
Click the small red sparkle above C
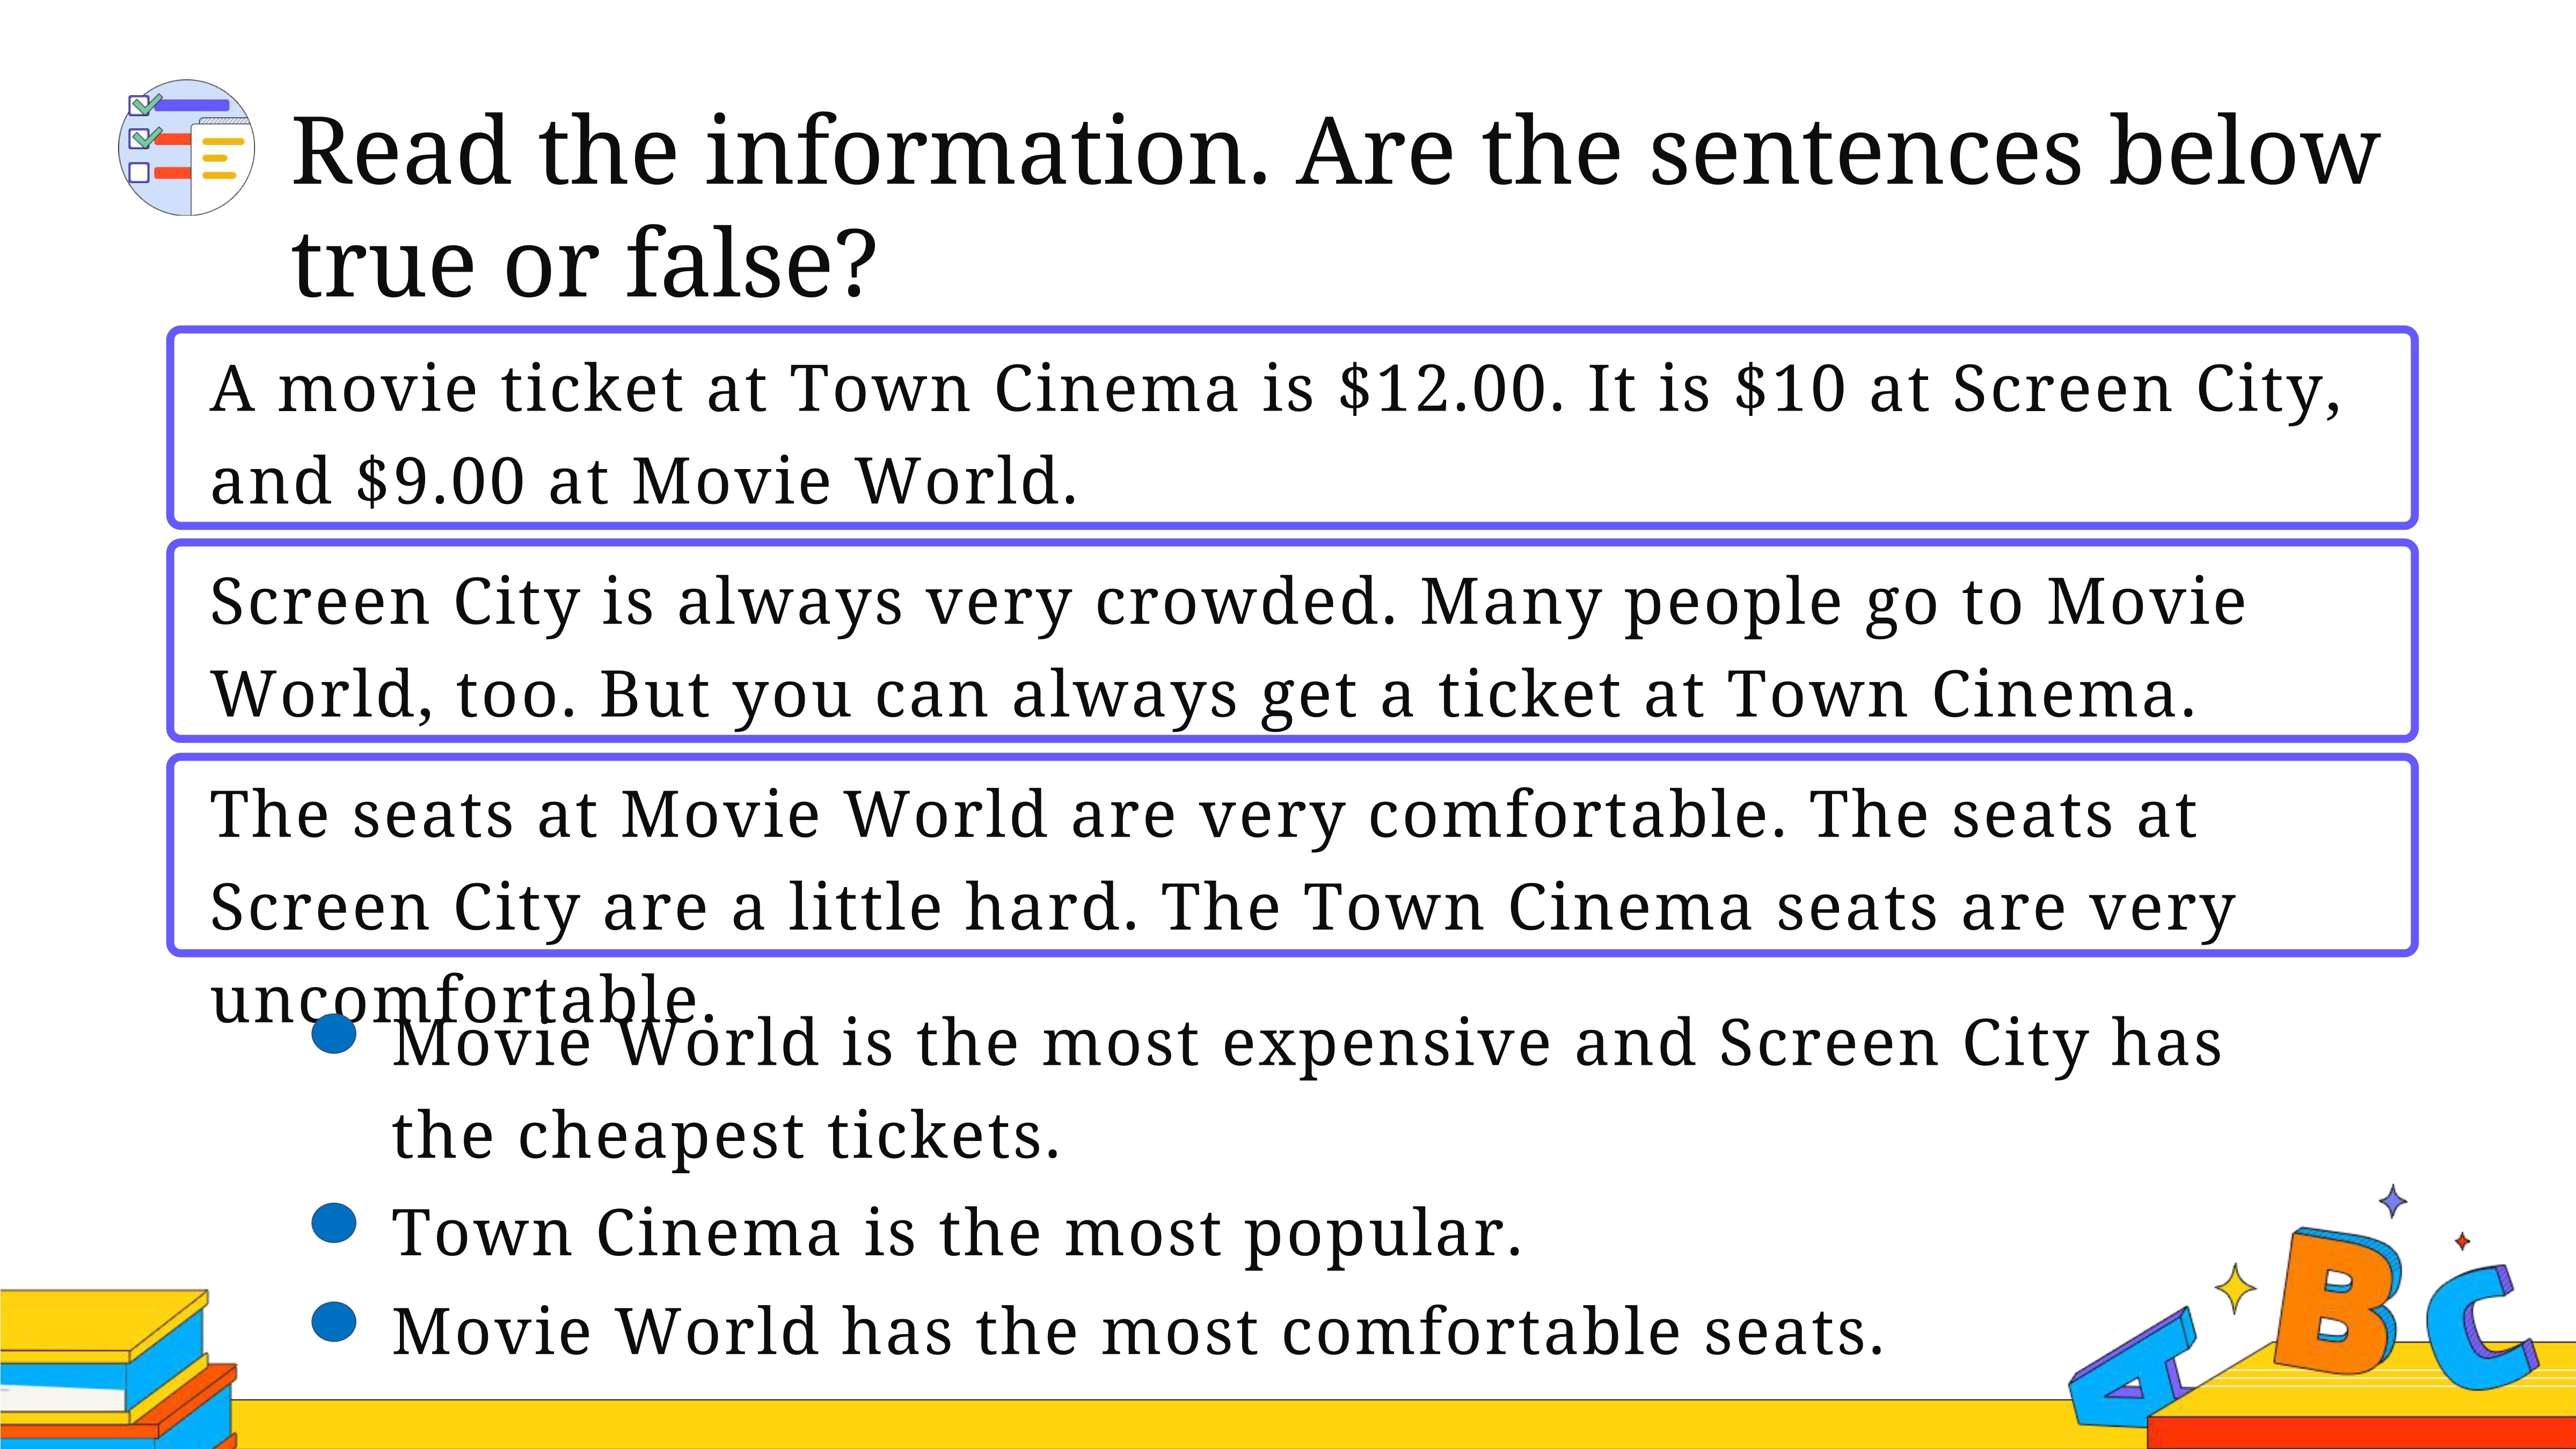point(2462,1241)
